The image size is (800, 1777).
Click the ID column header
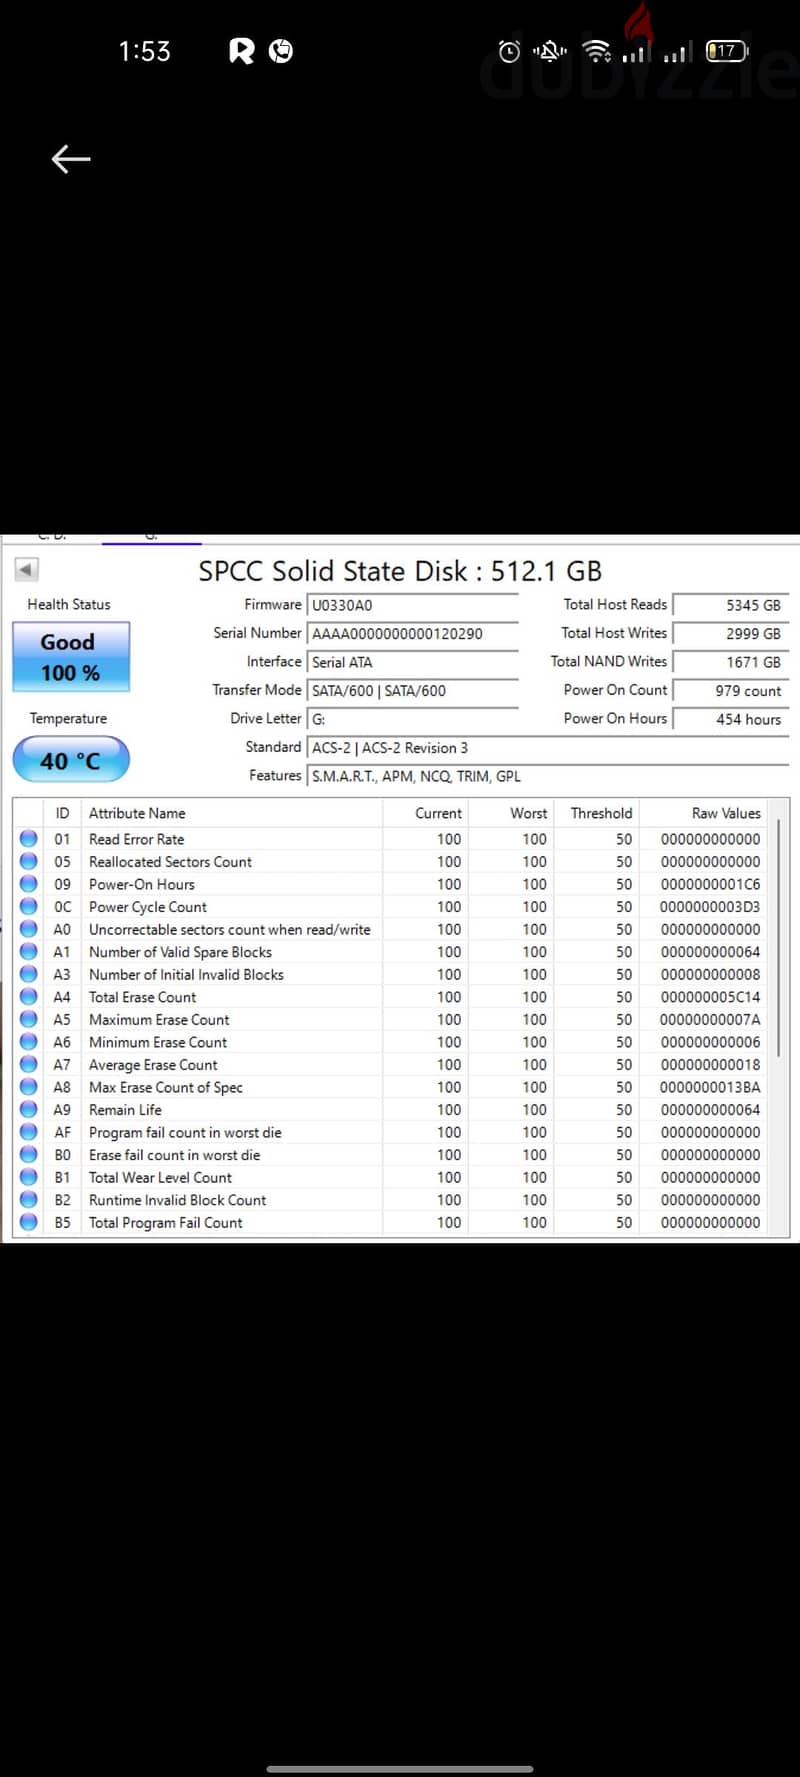(x=62, y=813)
